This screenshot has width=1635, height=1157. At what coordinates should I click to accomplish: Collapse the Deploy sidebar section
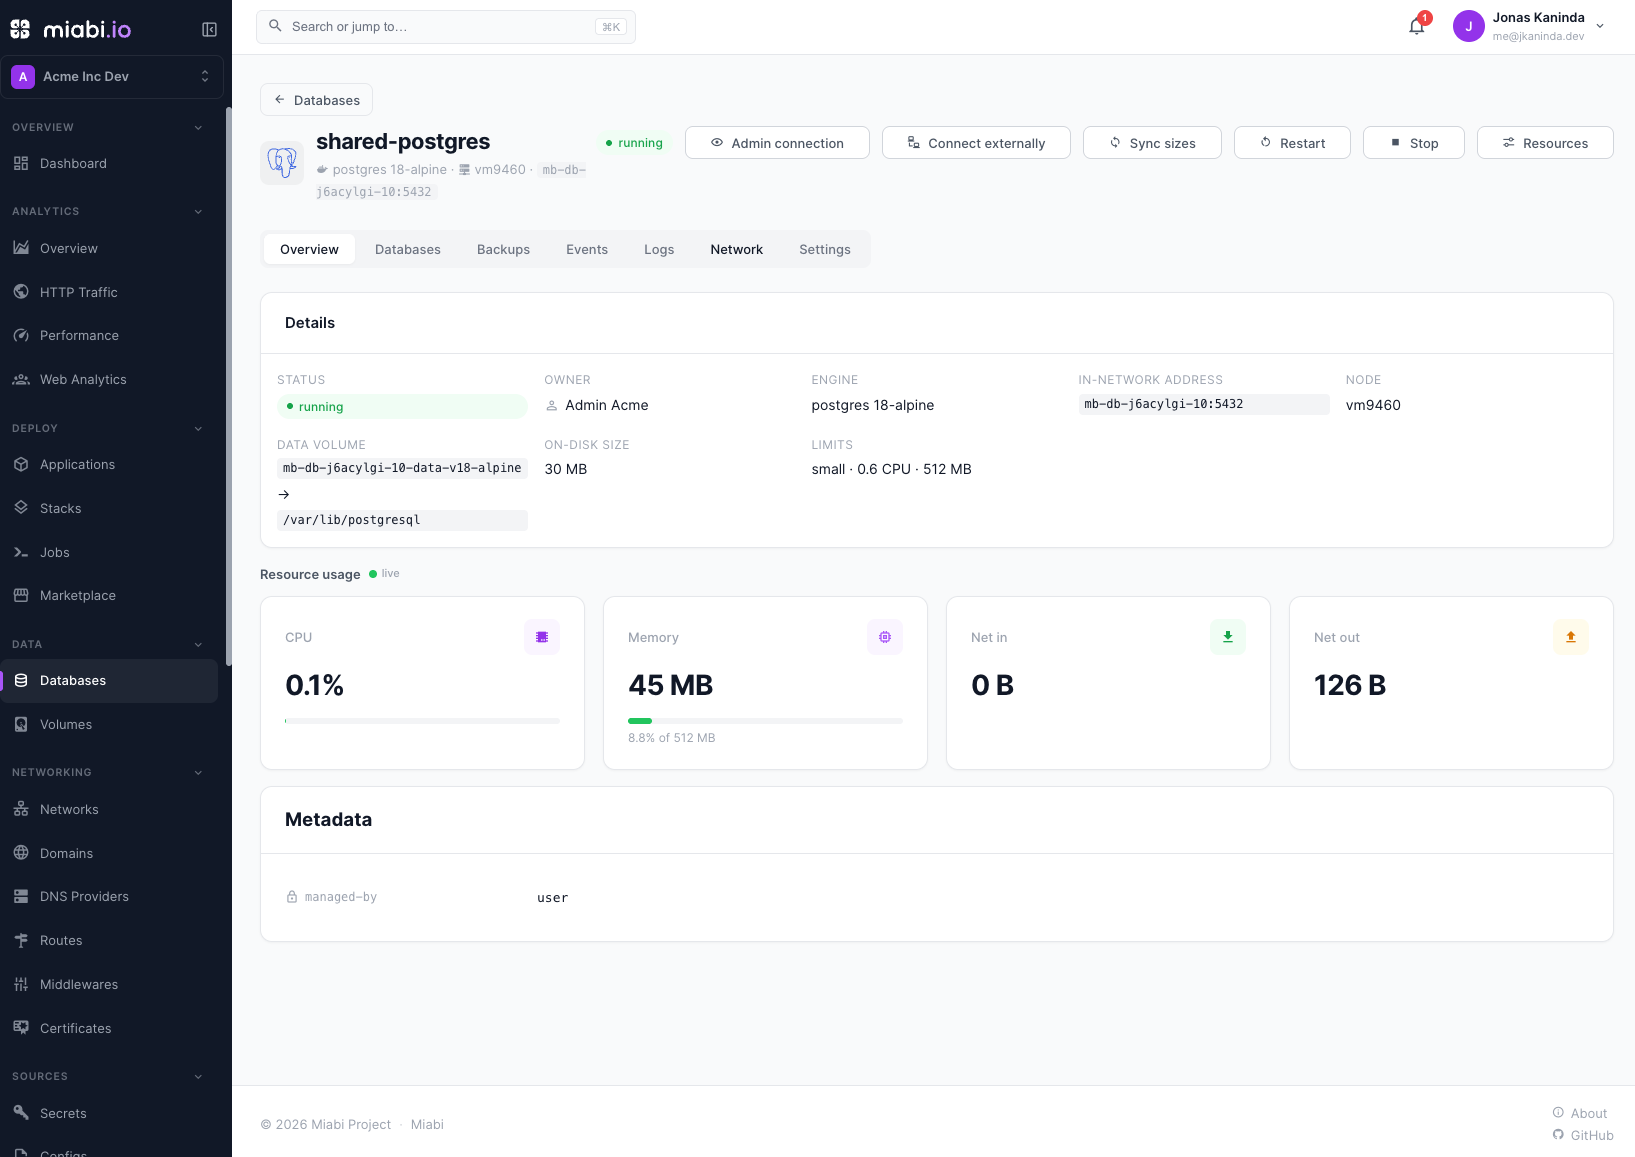click(198, 429)
